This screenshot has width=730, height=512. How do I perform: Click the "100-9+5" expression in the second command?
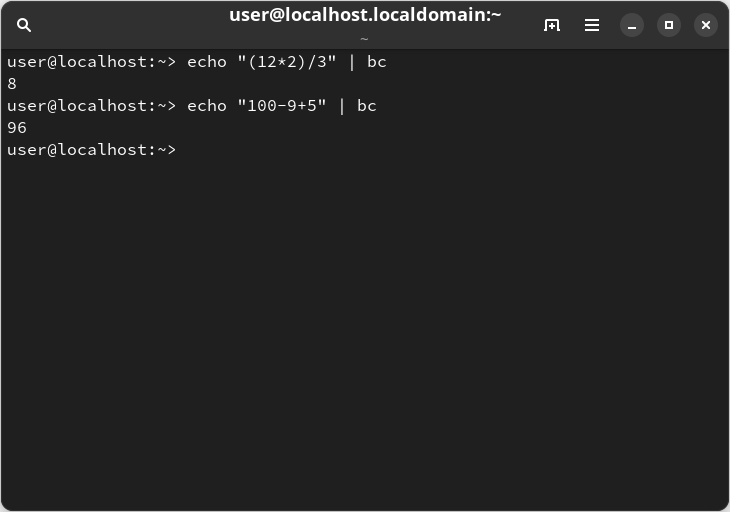pyautogui.click(x=282, y=106)
